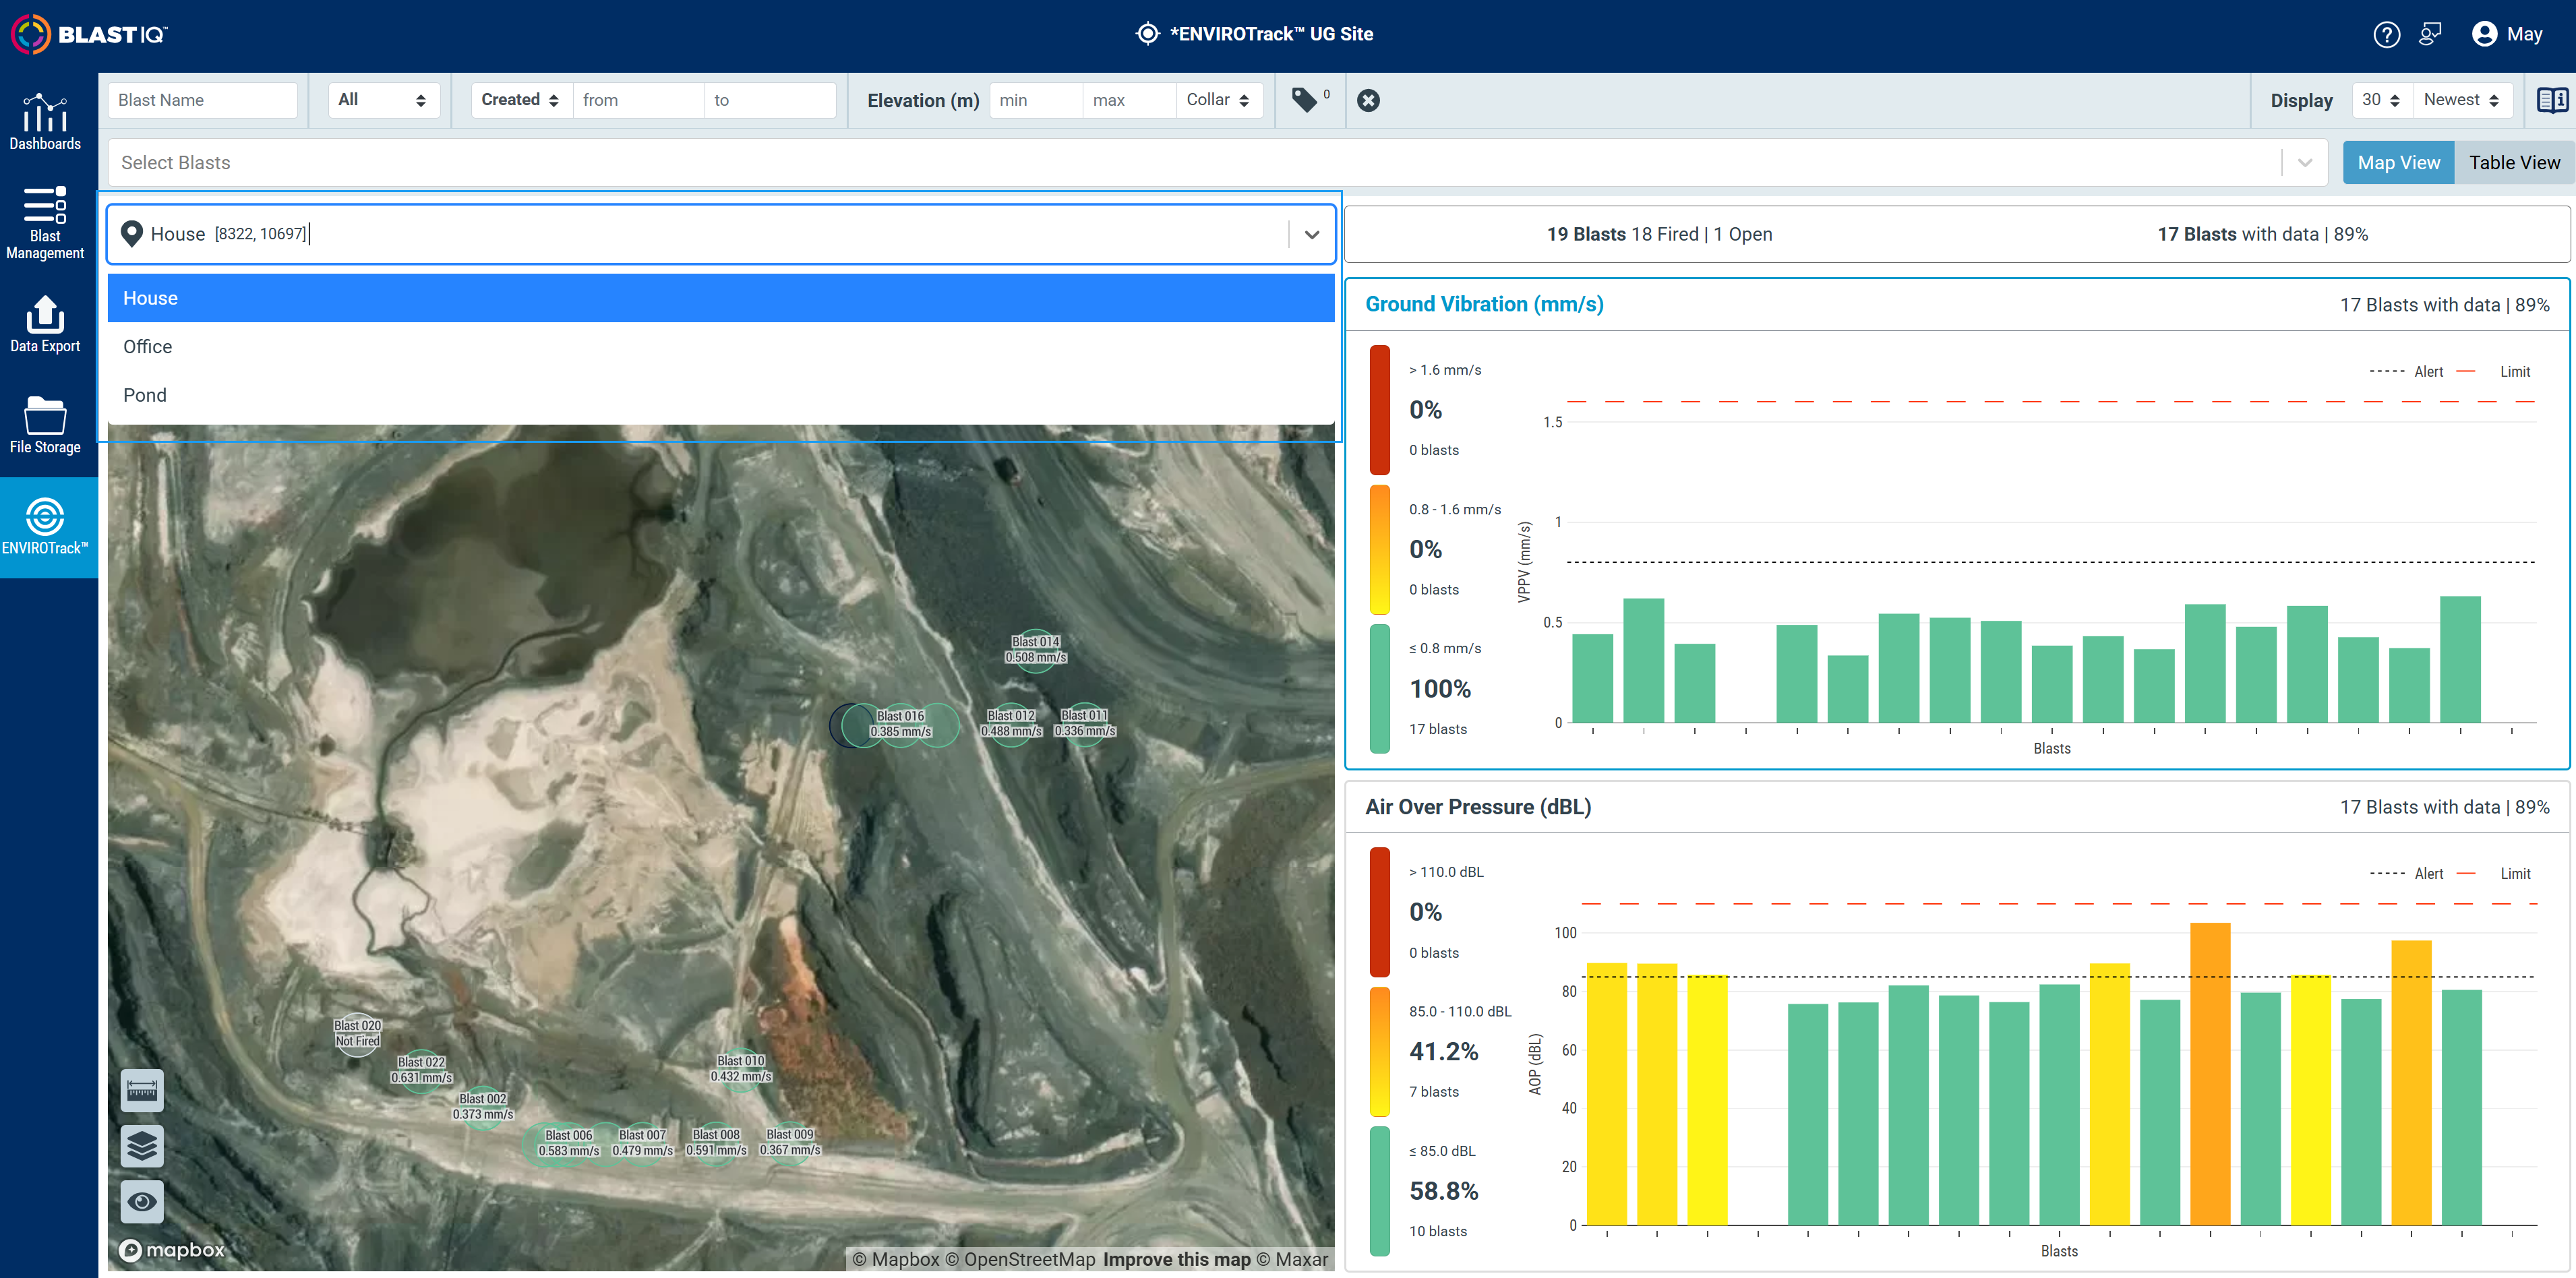This screenshot has height=1278, width=2576.
Task: Click the '19 Blasts 18 Fired | 1 Open' summary
Action: tap(1659, 234)
